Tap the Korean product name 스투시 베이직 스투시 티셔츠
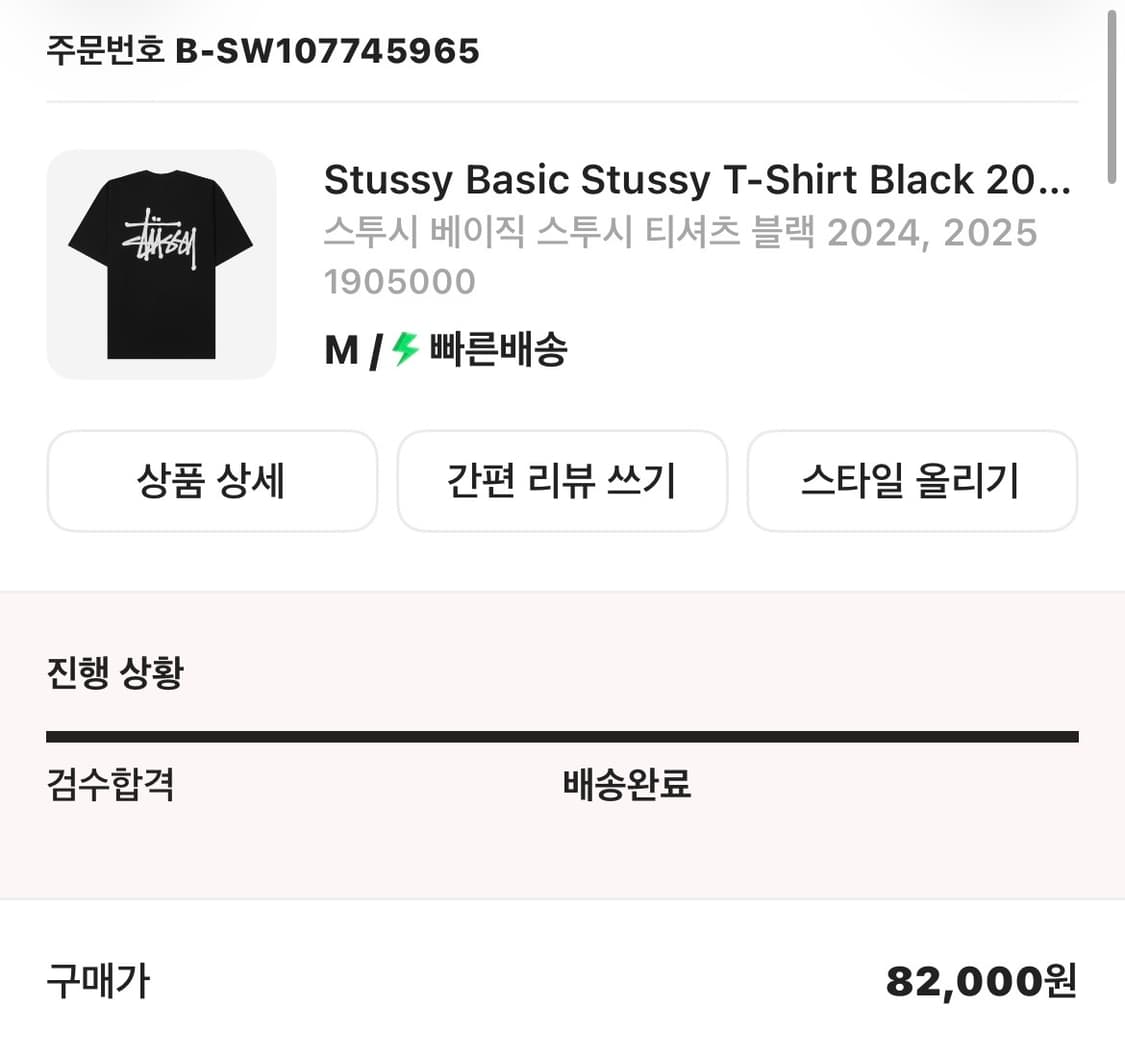The height and width of the screenshot is (1038, 1125). coord(680,233)
